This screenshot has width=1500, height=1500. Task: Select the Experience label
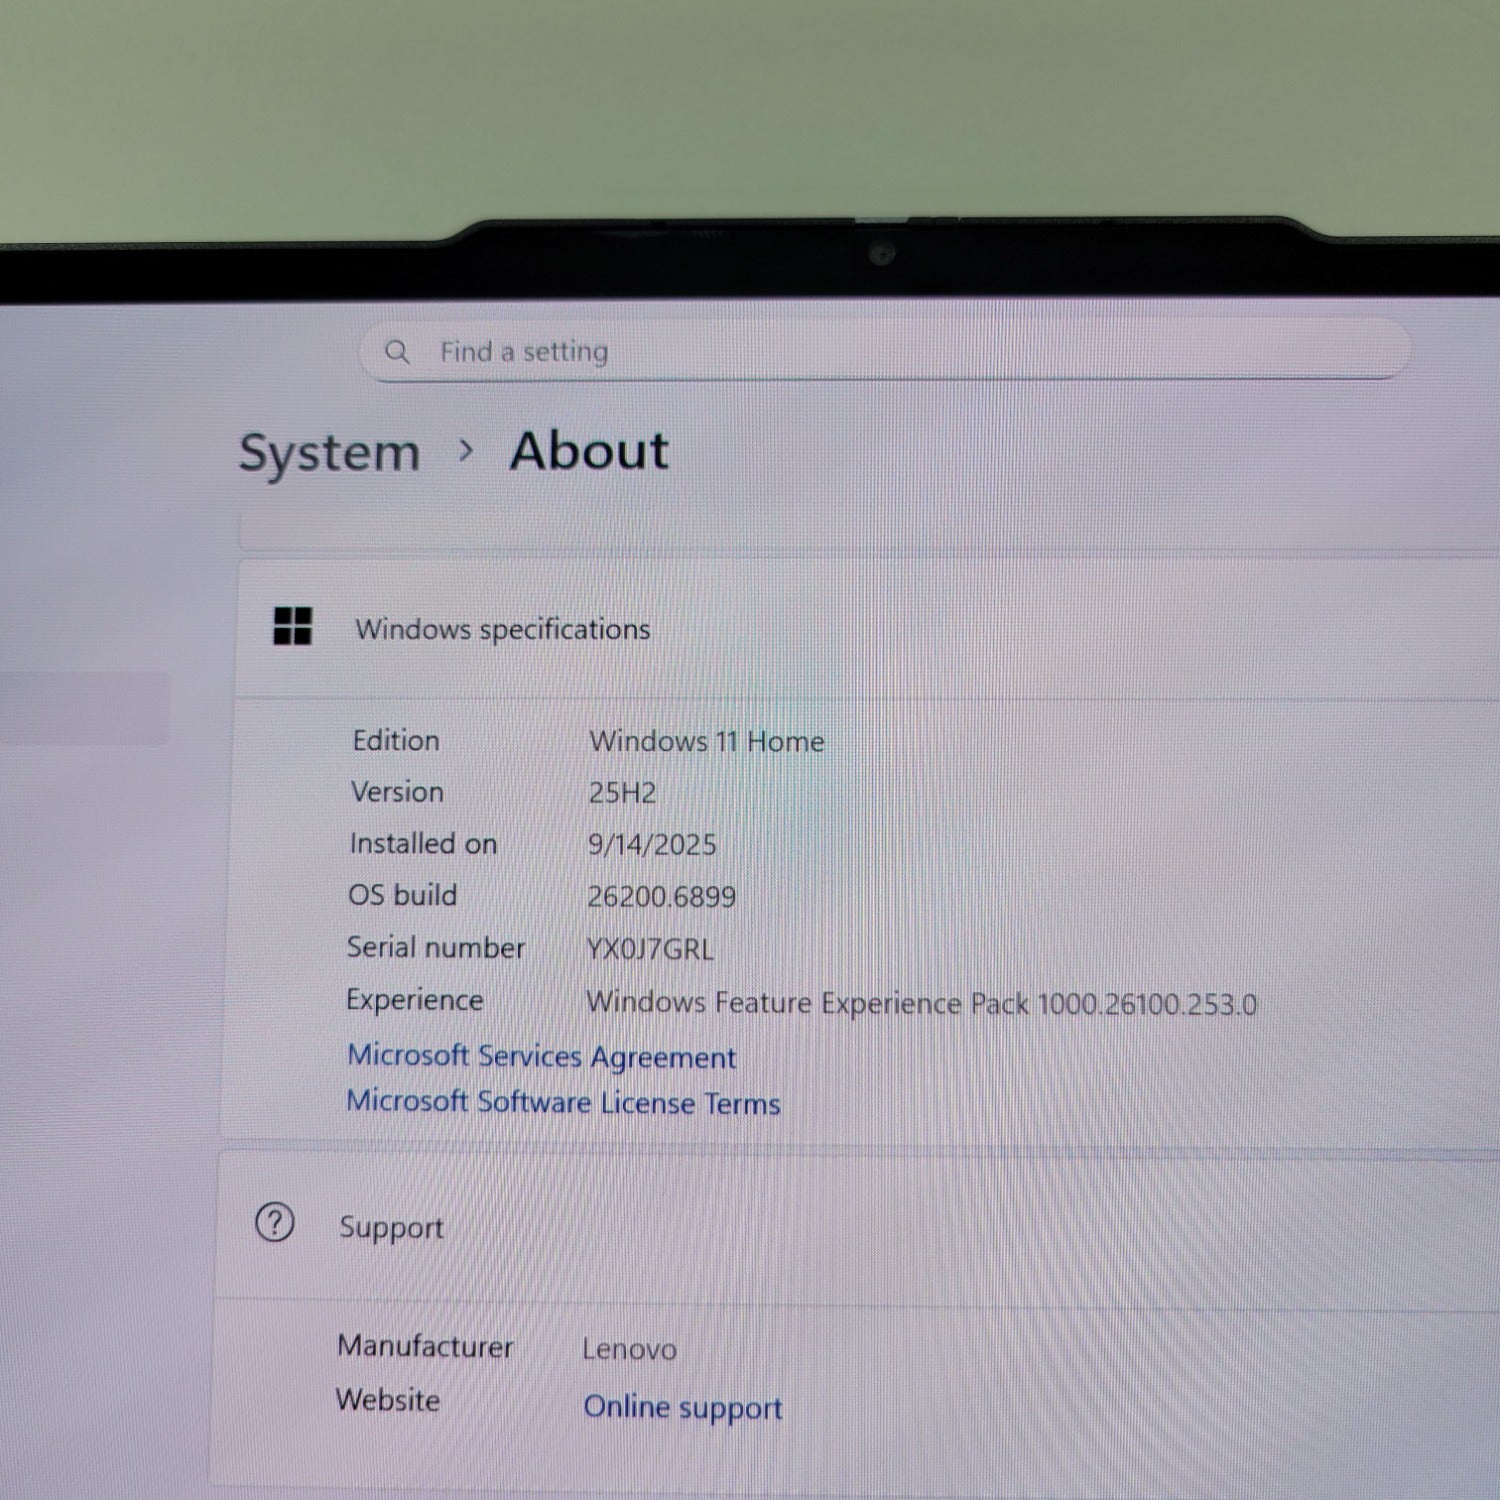(x=414, y=1000)
